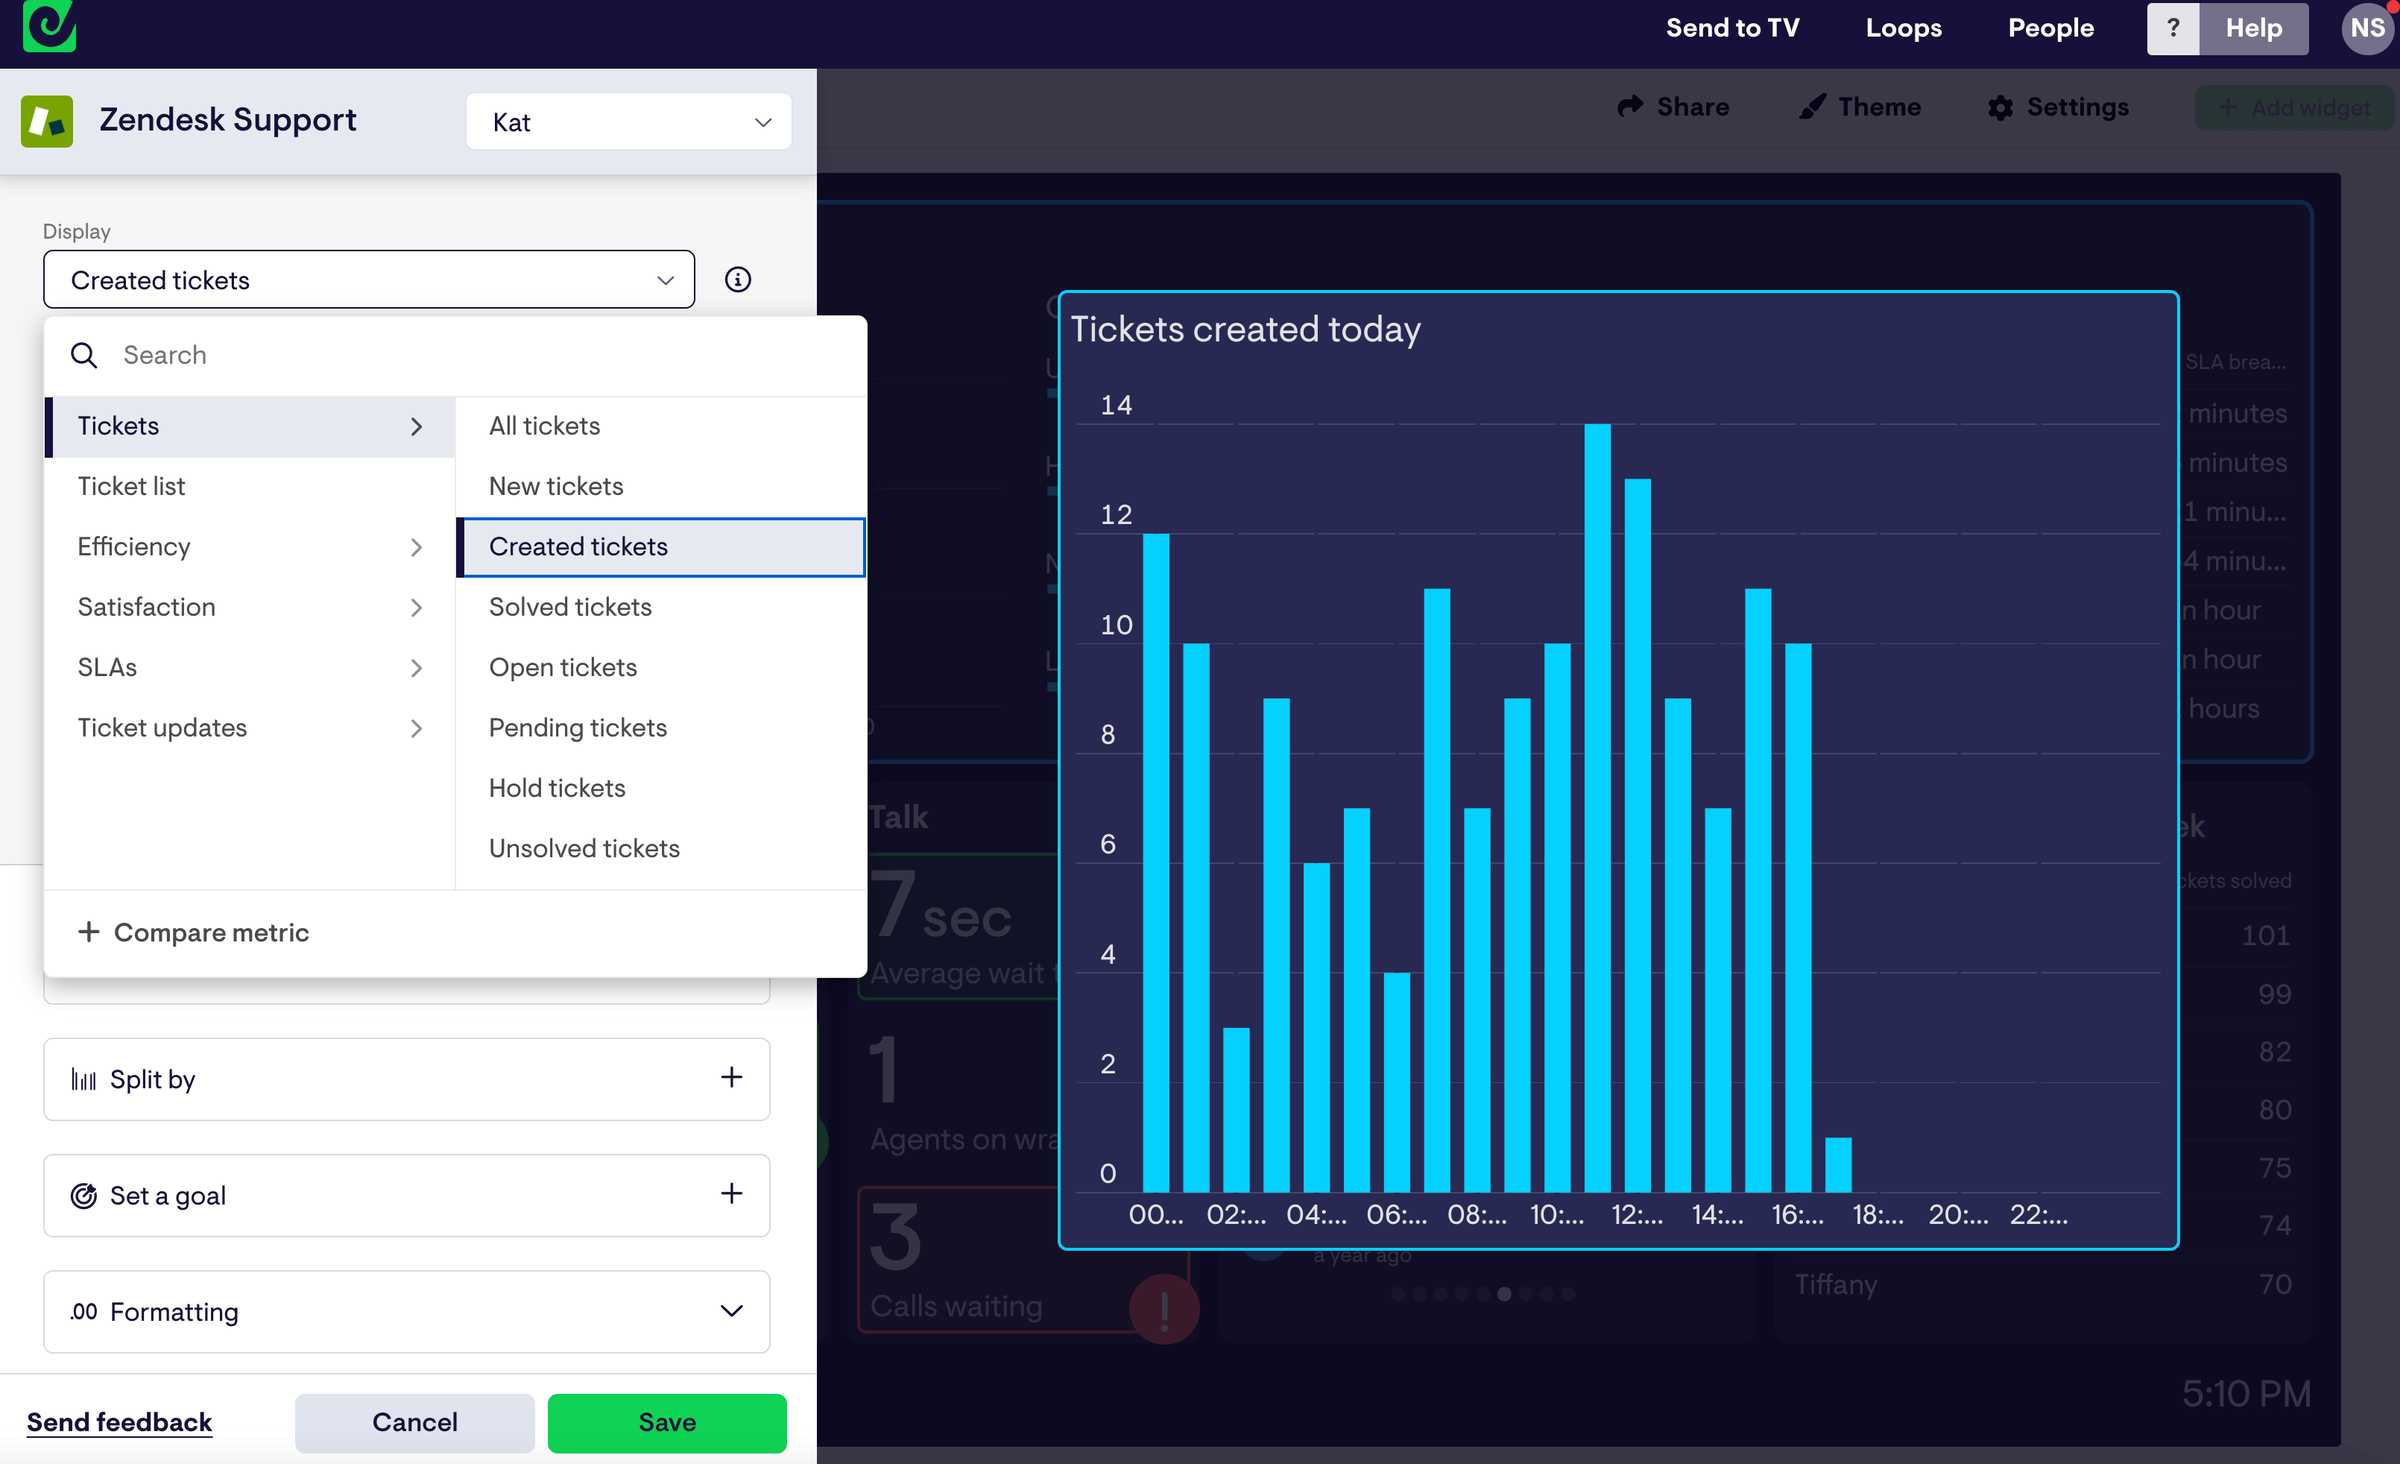Save the widget configuration

click(666, 1422)
